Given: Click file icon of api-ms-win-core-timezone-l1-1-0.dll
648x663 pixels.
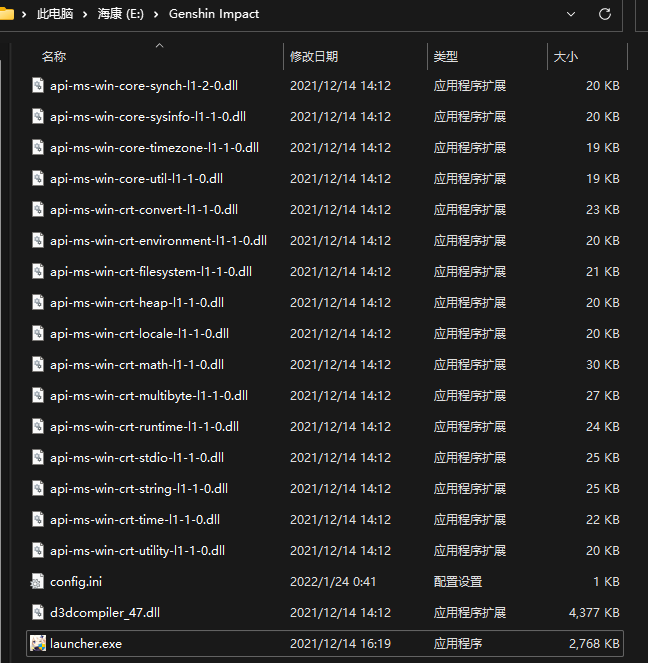Looking at the screenshot, I should pyautogui.click(x=38, y=147).
